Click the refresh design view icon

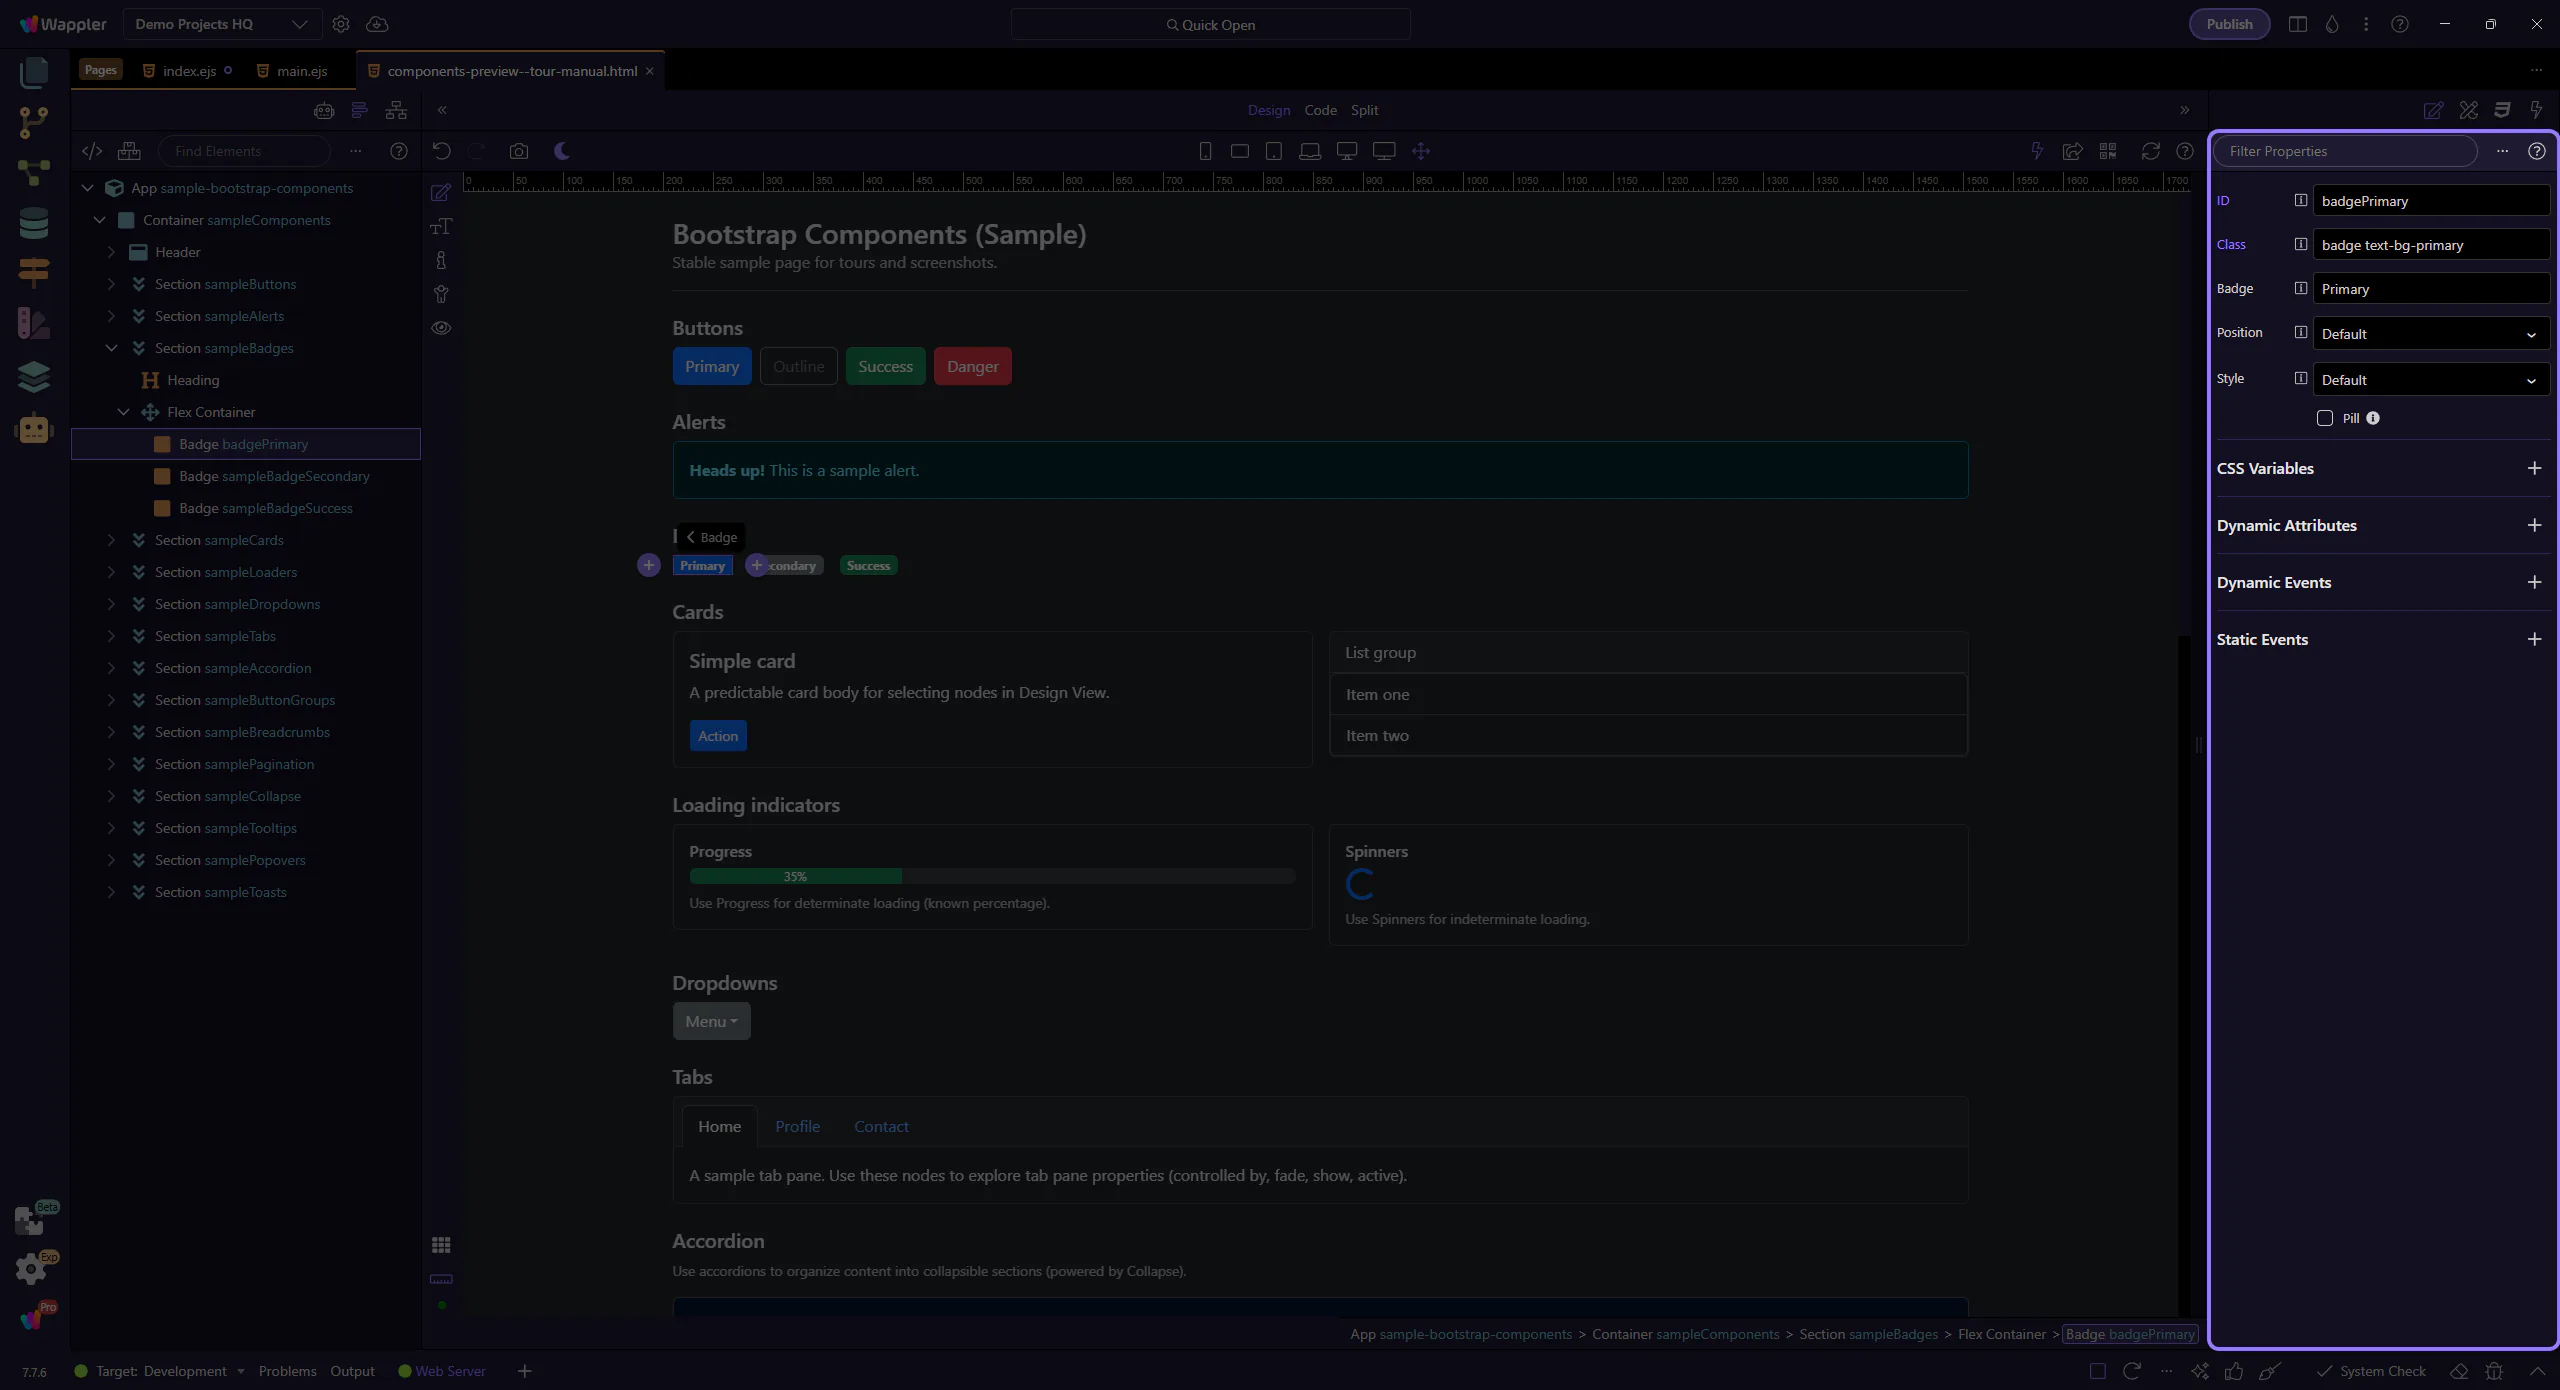coord(2150,151)
